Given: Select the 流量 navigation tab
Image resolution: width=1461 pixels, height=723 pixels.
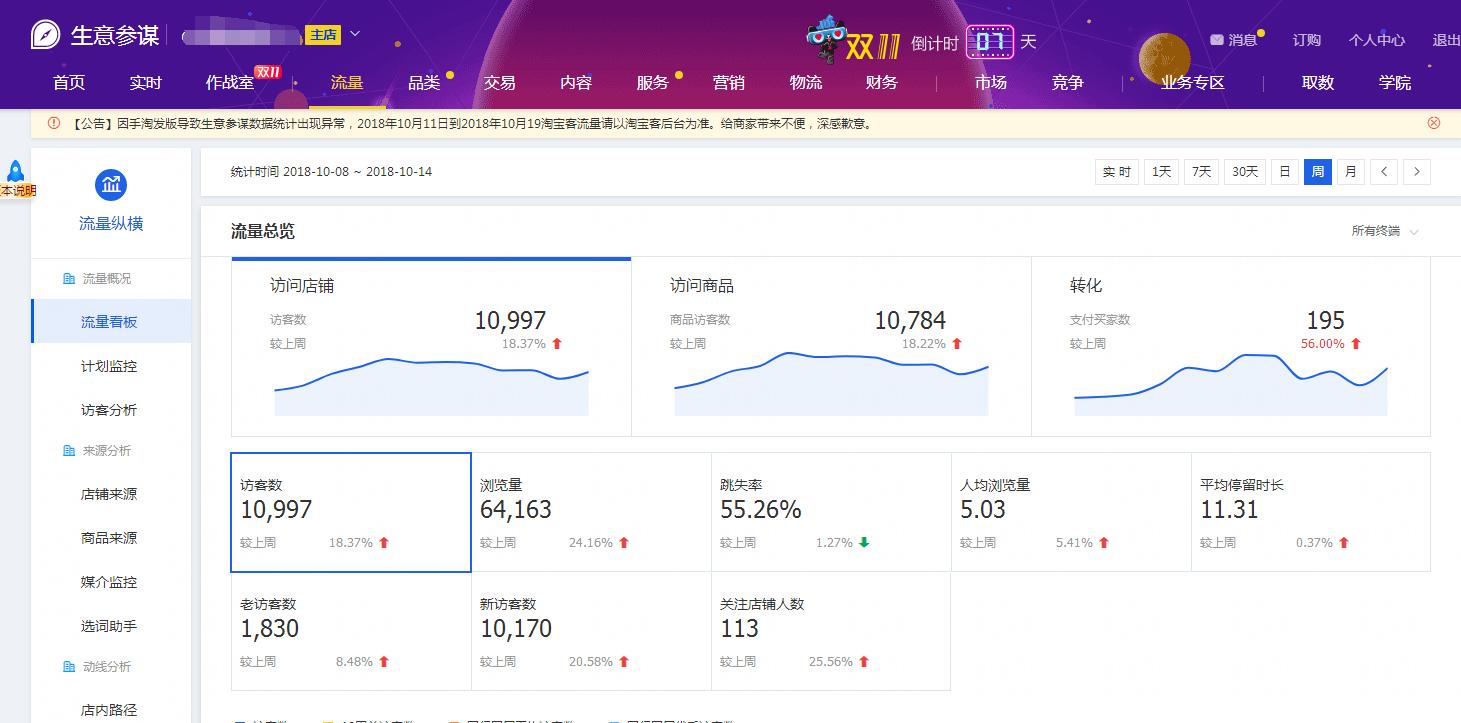Looking at the screenshot, I should pyautogui.click(x=347, y=82).
